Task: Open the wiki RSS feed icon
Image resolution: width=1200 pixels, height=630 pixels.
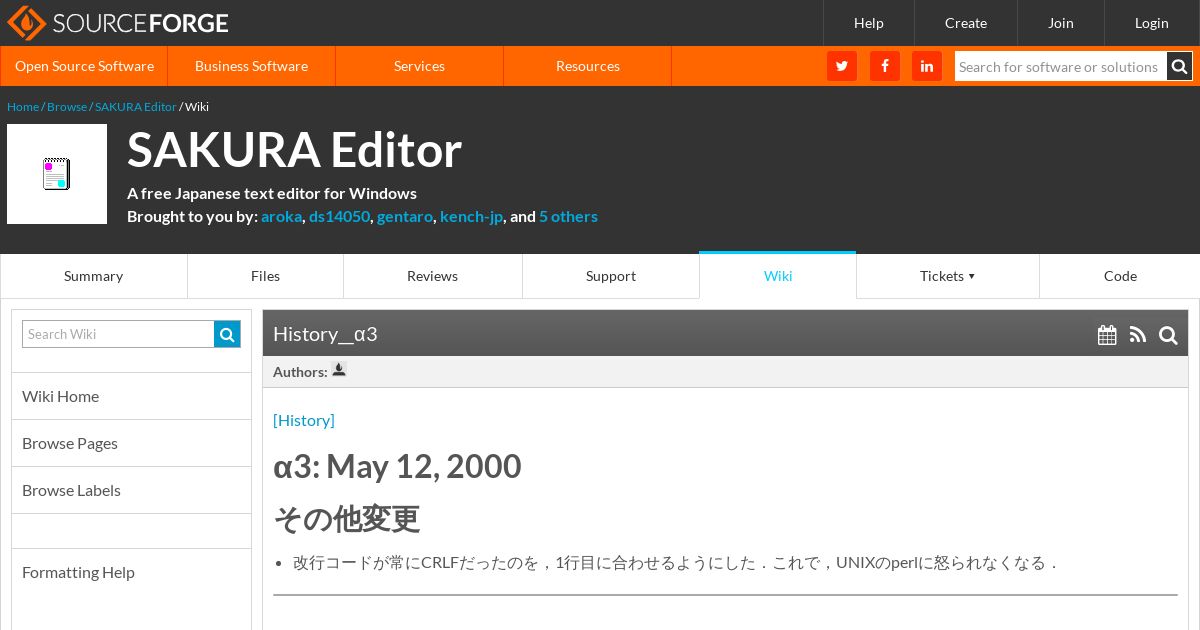Action: 1138,335
